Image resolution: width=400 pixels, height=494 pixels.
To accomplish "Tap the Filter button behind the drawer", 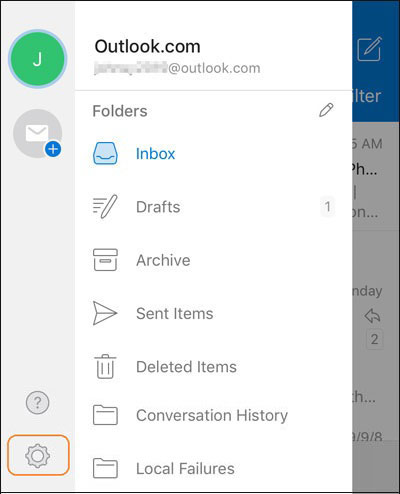I will point(367,96).
